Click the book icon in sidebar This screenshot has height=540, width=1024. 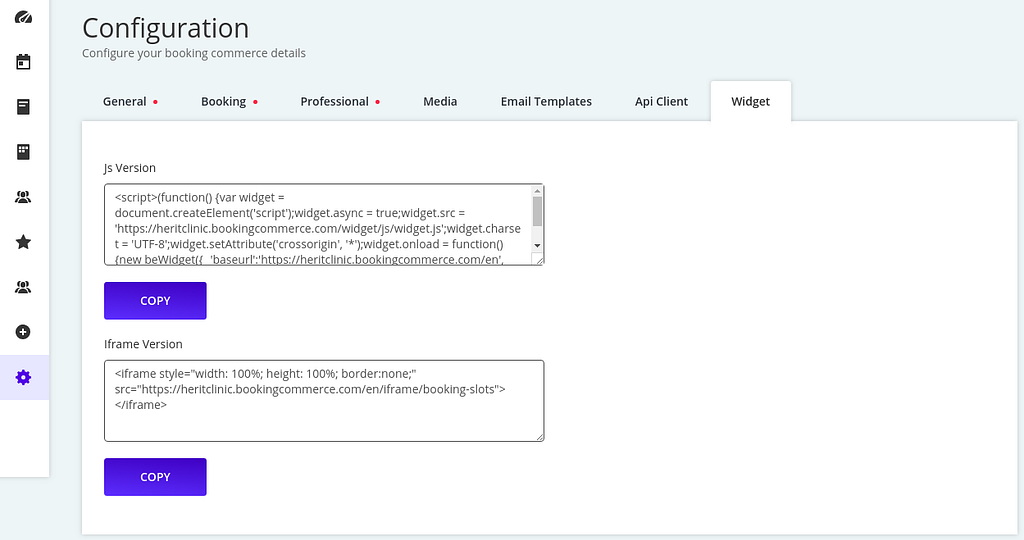[x=24, y=106]
